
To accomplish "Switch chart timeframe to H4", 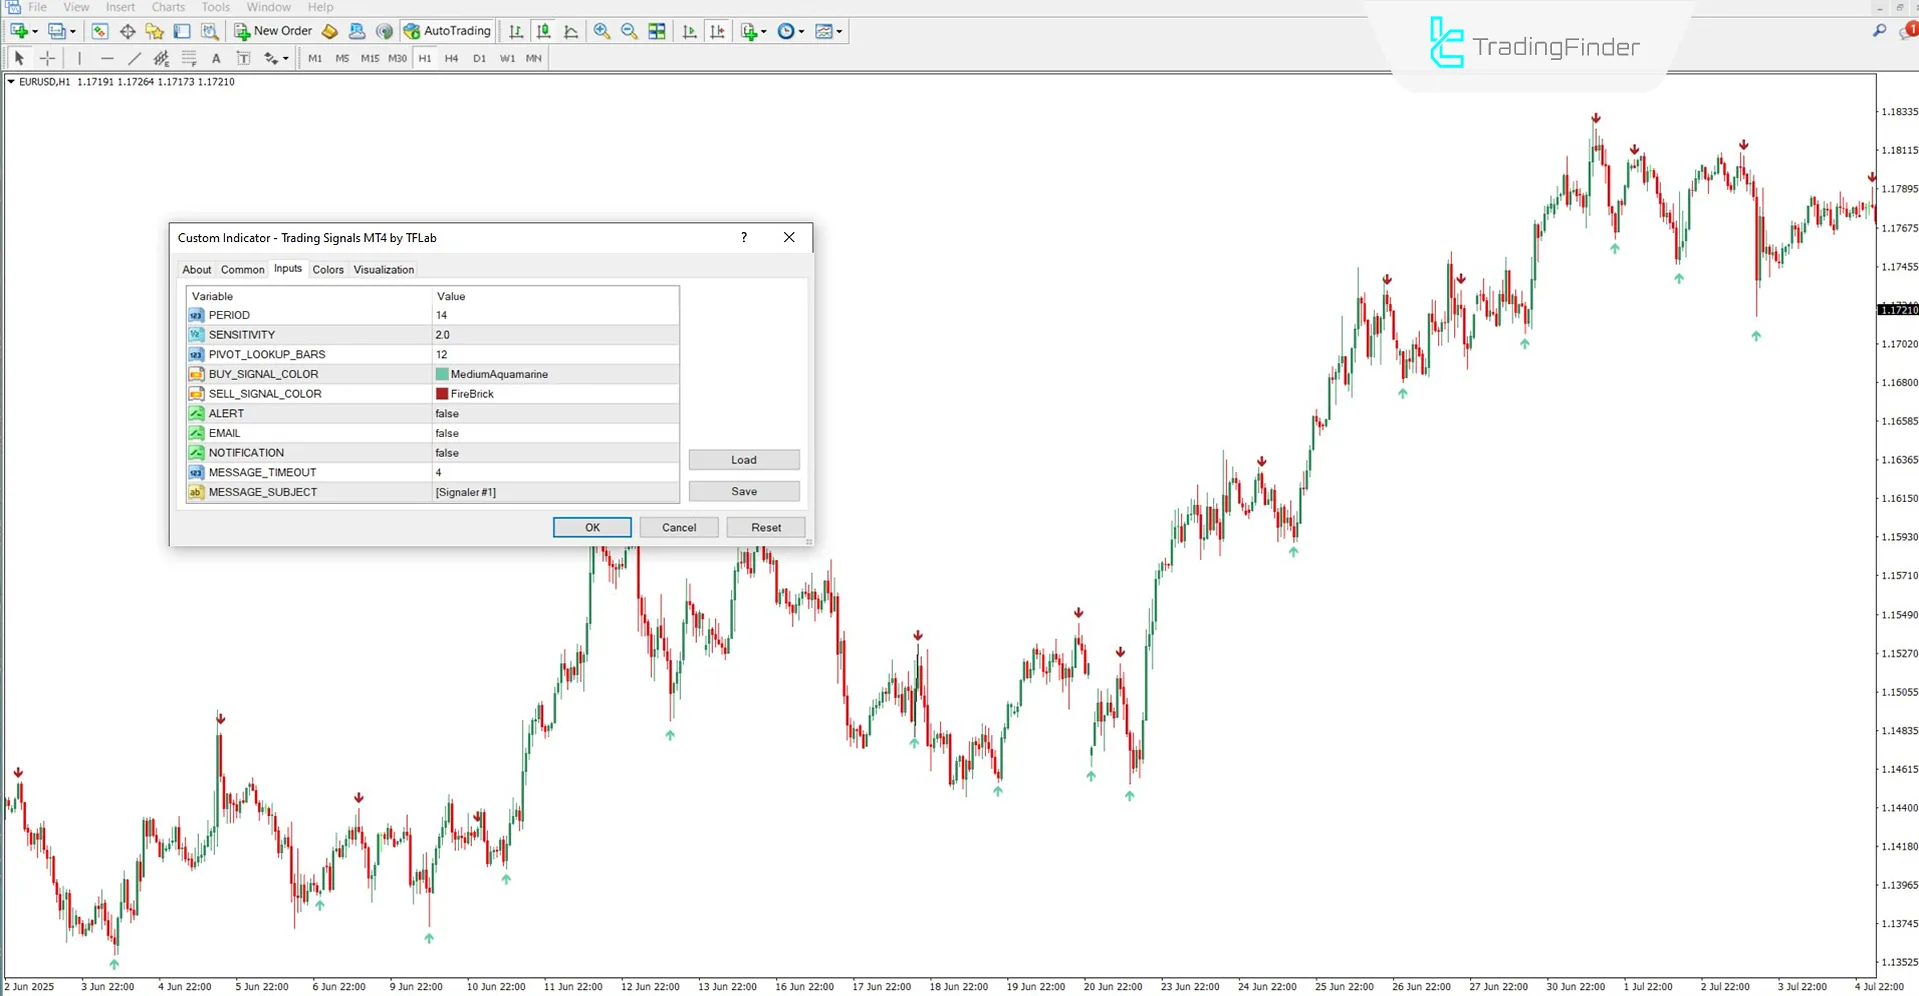I will coord(451,58).
